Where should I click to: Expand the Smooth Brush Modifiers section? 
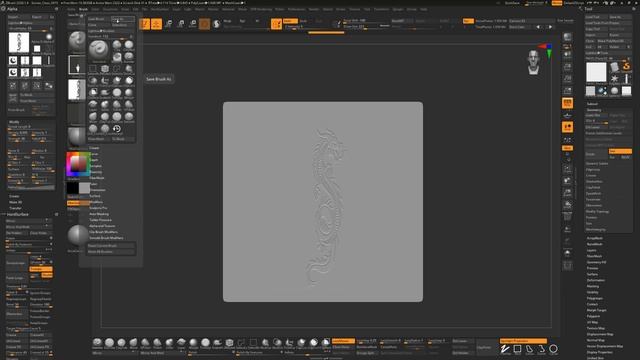(106, 238)
